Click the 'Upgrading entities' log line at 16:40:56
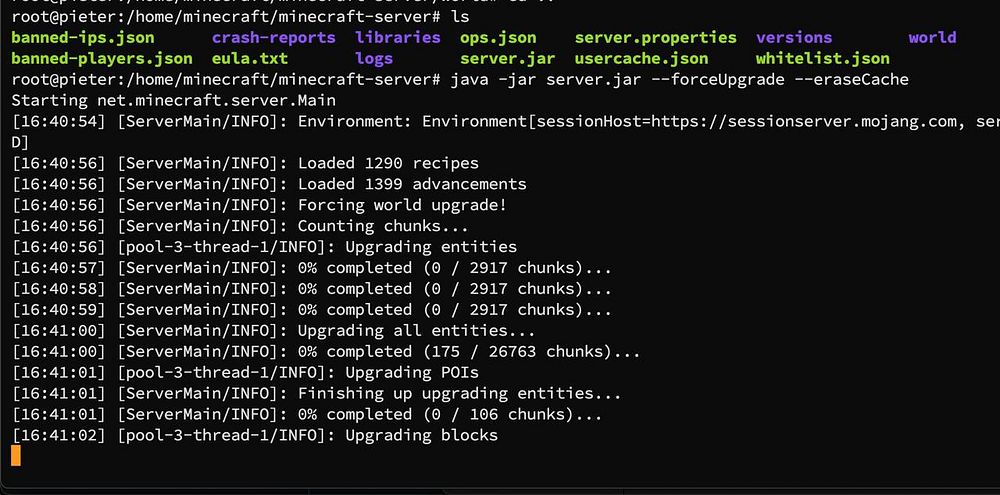Screen dimensions: 1000x495 point(264,247)
